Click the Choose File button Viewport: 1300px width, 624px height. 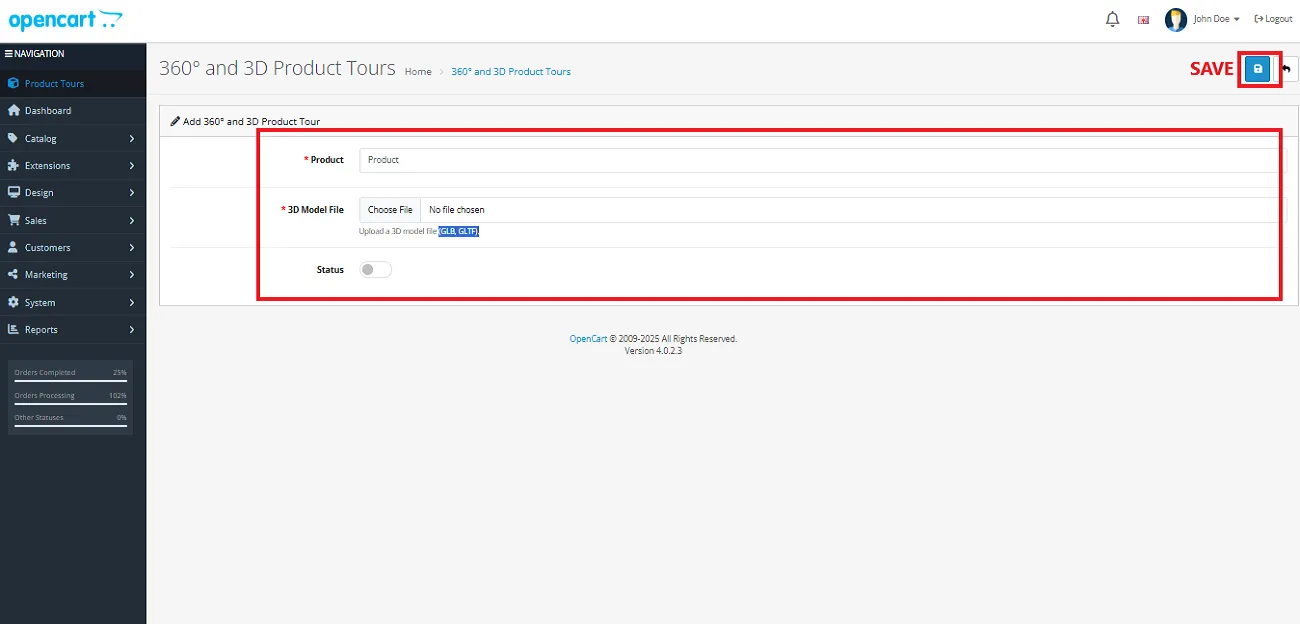click(x=390, y=210)
